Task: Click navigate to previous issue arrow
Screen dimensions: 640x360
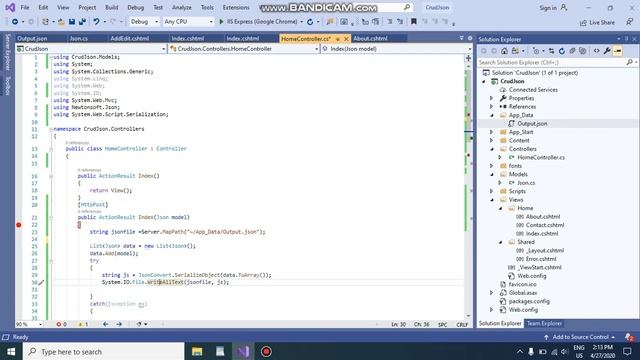Action: [106, 324]
